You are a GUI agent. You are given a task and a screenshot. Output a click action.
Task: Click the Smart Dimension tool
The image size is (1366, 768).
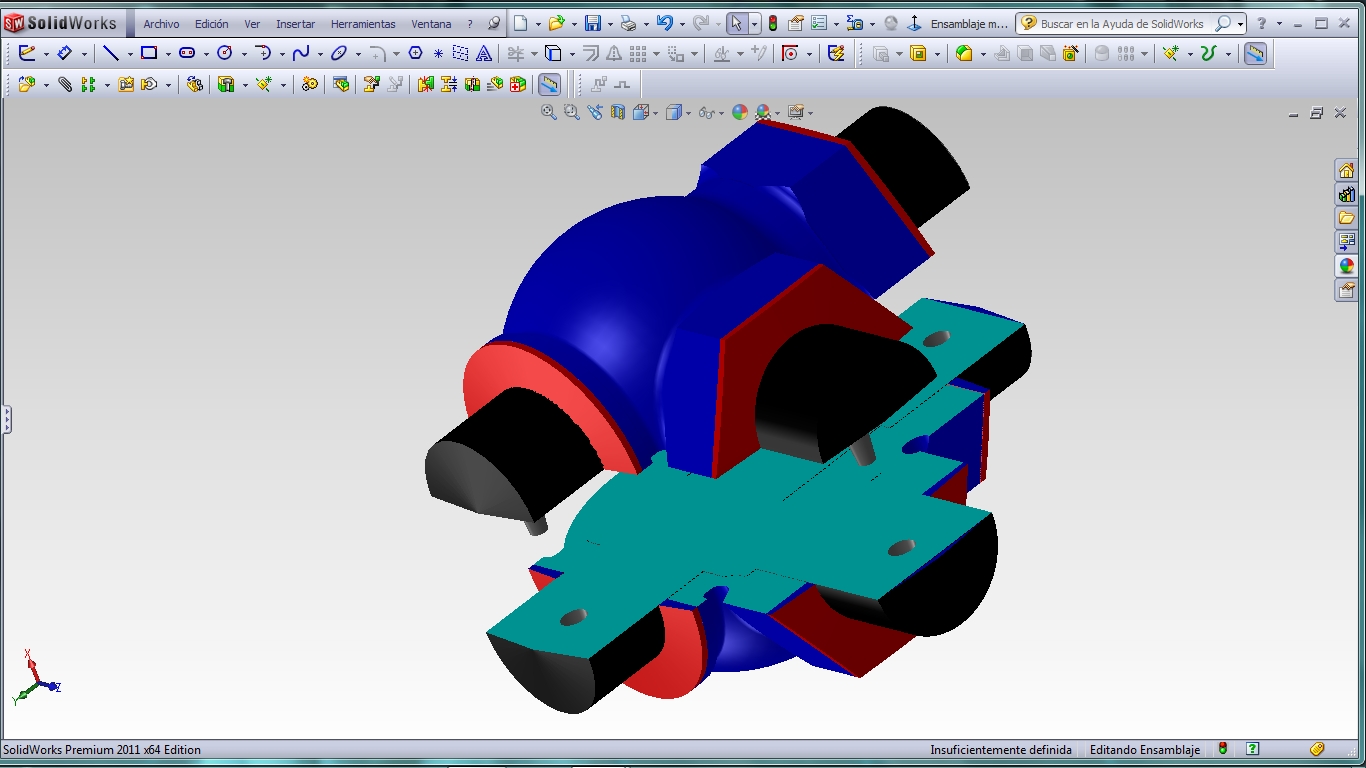pos(65,54)
